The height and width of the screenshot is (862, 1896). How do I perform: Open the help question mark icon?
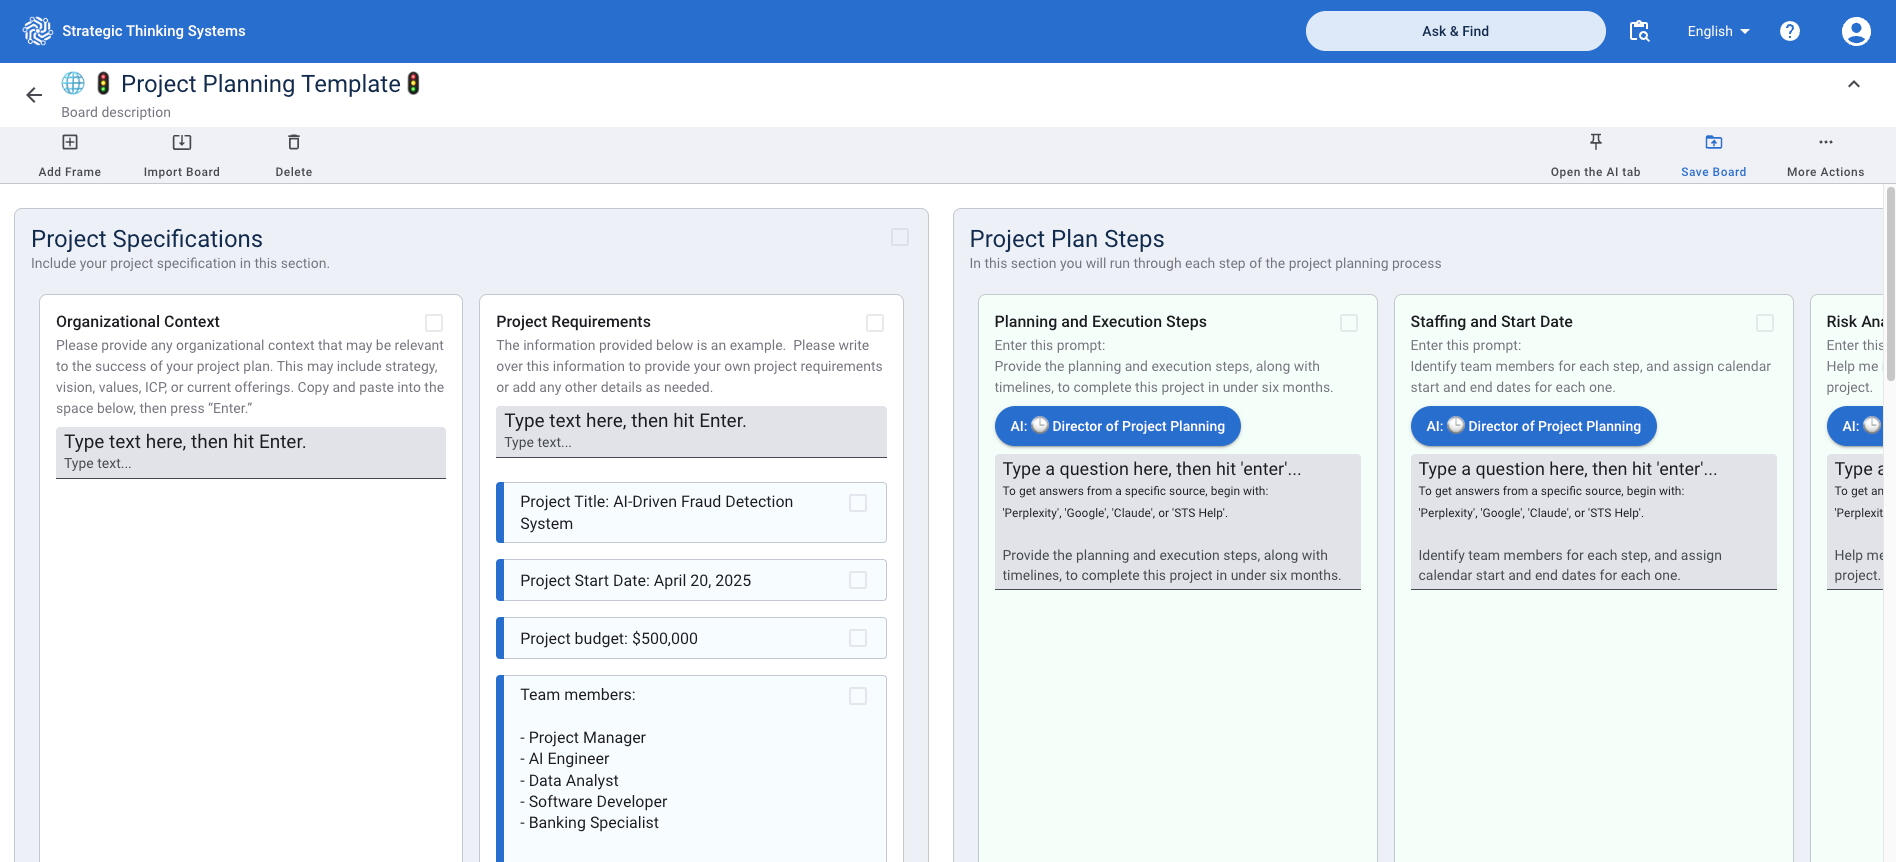pyautogui.click(x=1789, y=31)
